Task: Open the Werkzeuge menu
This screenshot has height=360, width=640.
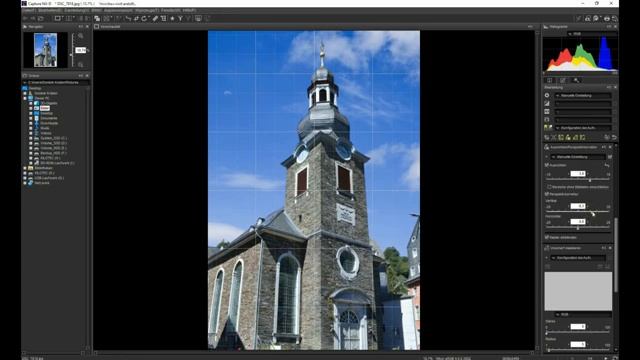Action: pyautogui.click(x=147, y=10)
